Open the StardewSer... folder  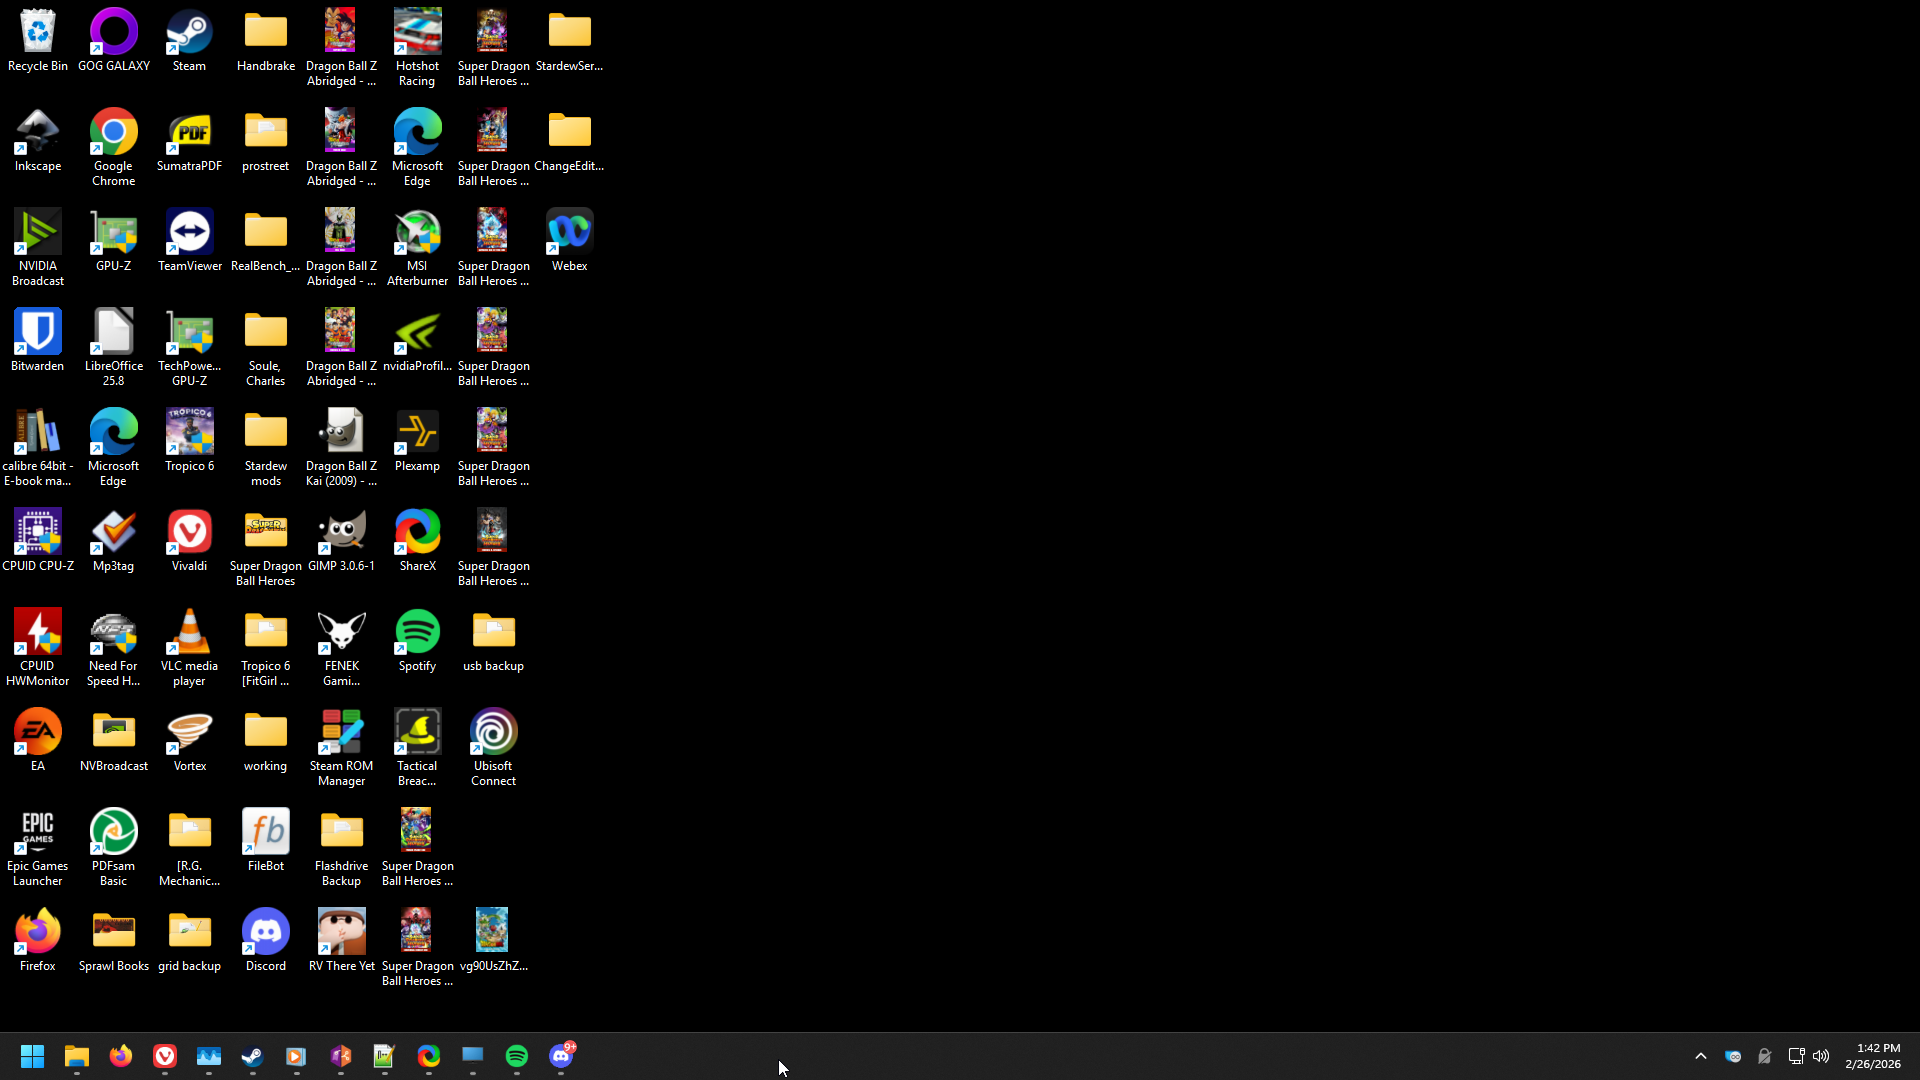569,41
